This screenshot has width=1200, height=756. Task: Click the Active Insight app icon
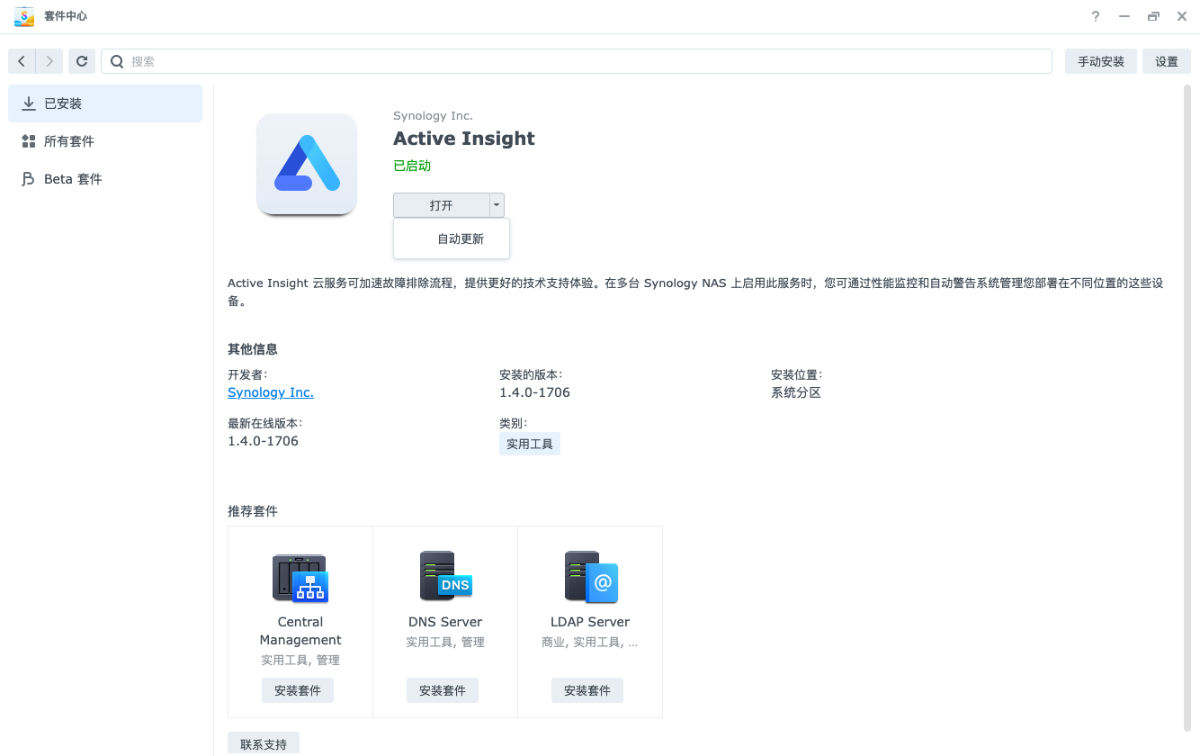(x=306, y=163)
